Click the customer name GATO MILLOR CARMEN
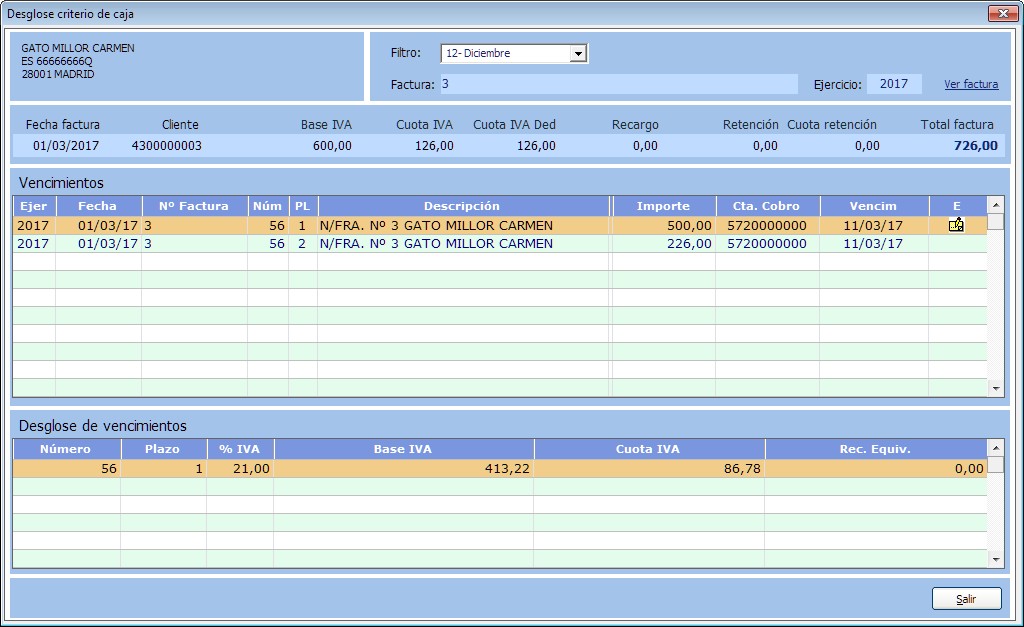Viewport: 1024px width, 627px height. 78,48
